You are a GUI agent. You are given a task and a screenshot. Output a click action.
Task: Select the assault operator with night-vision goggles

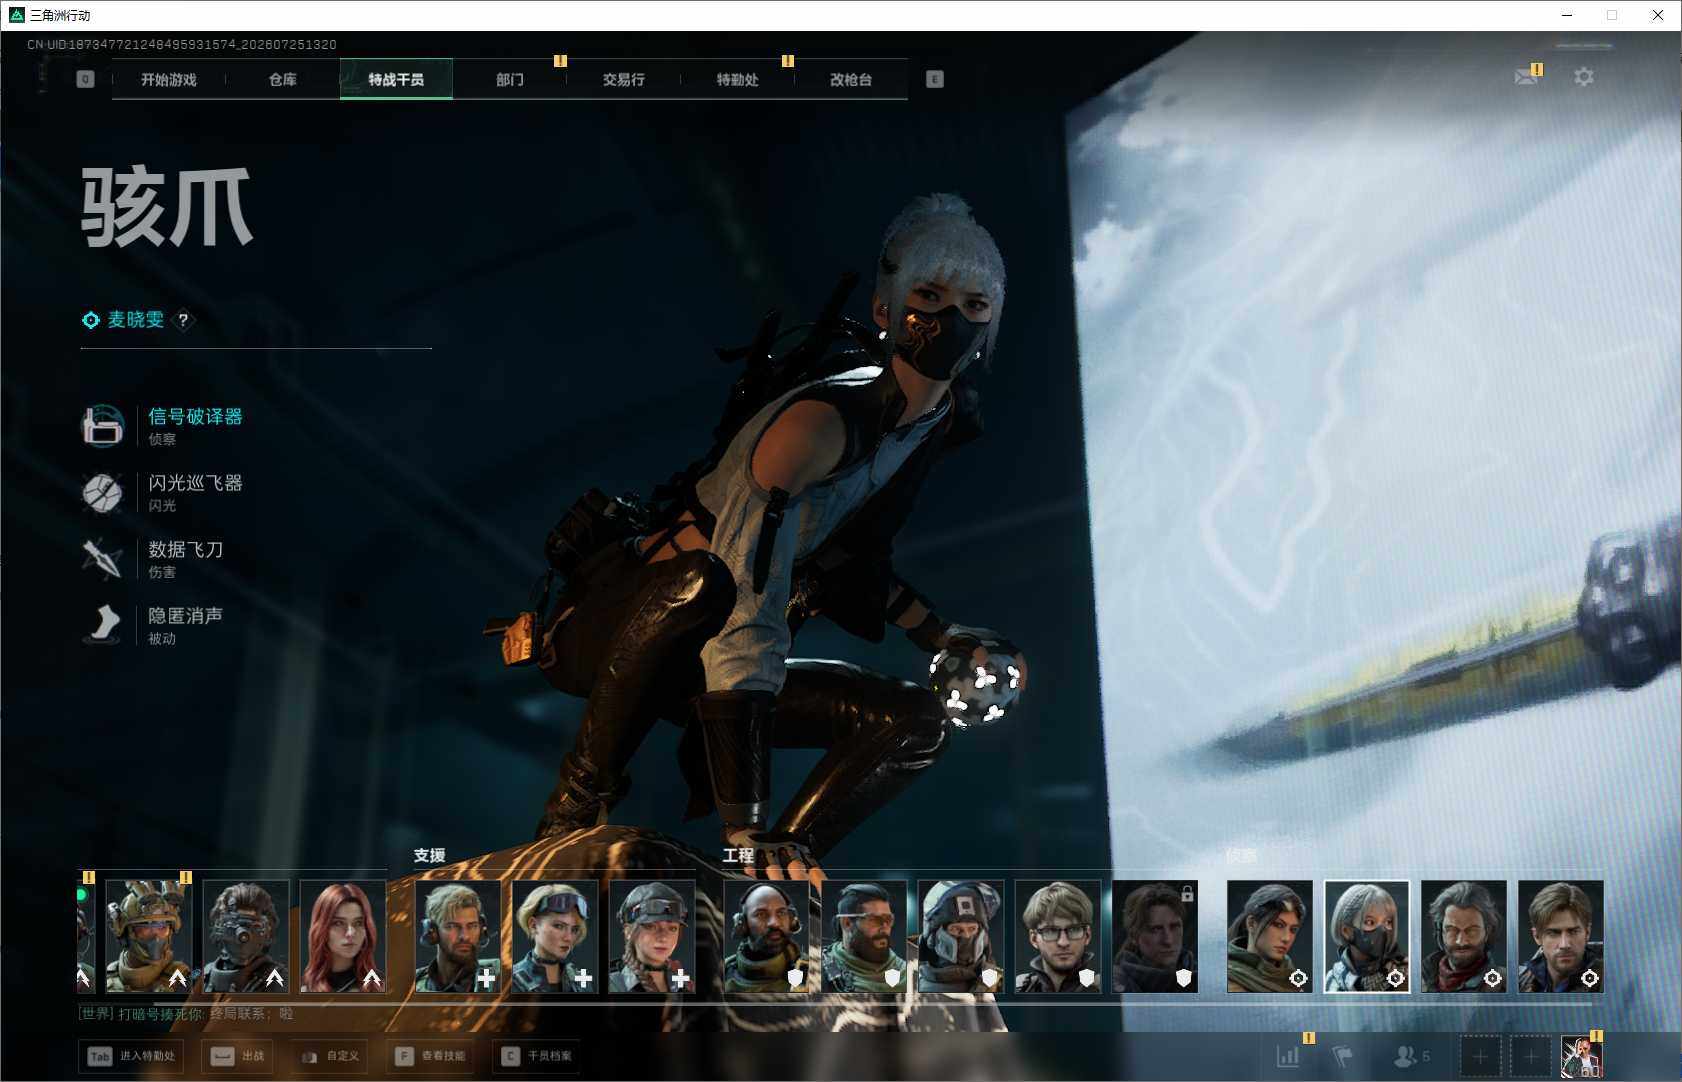tap(246, 936)
